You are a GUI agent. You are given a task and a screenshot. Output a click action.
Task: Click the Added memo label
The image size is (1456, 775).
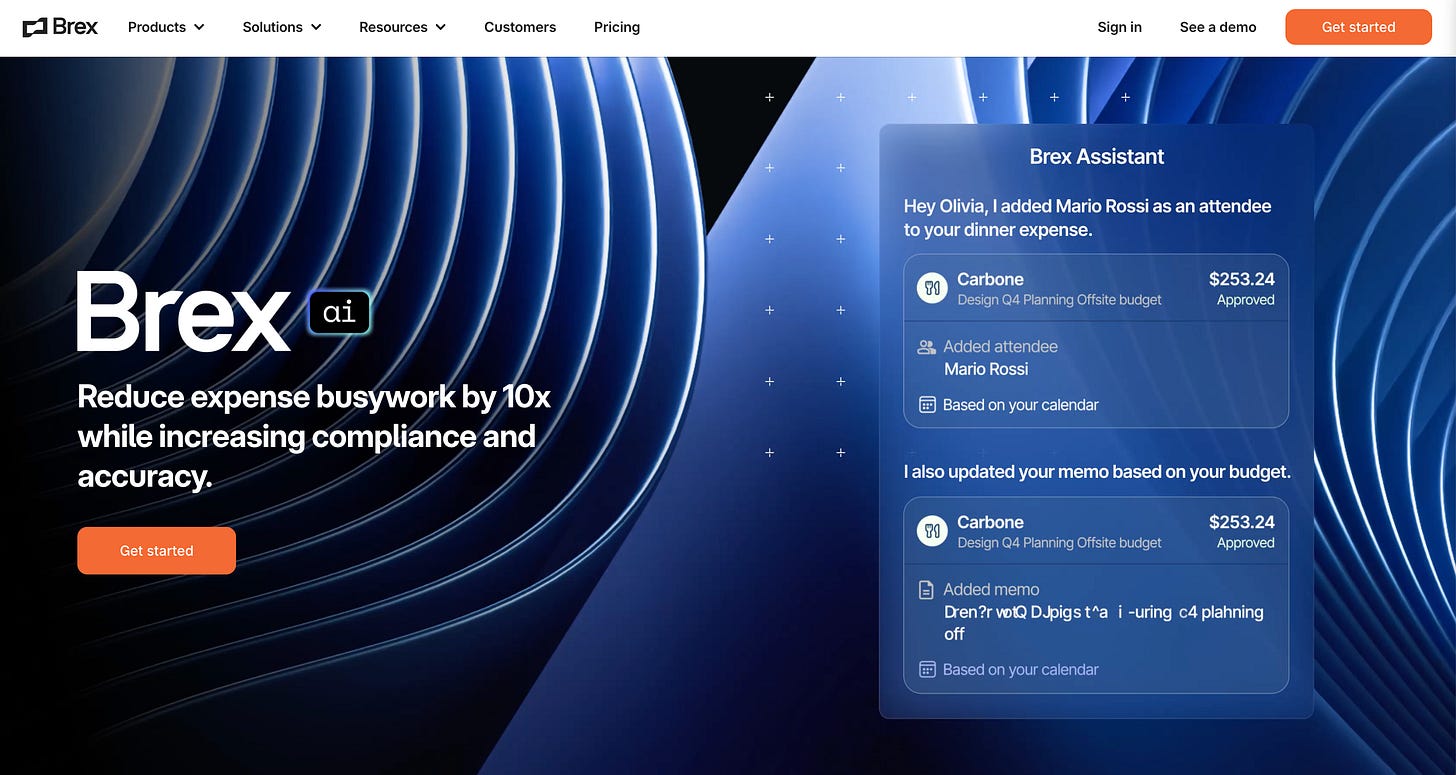(991, 590)
